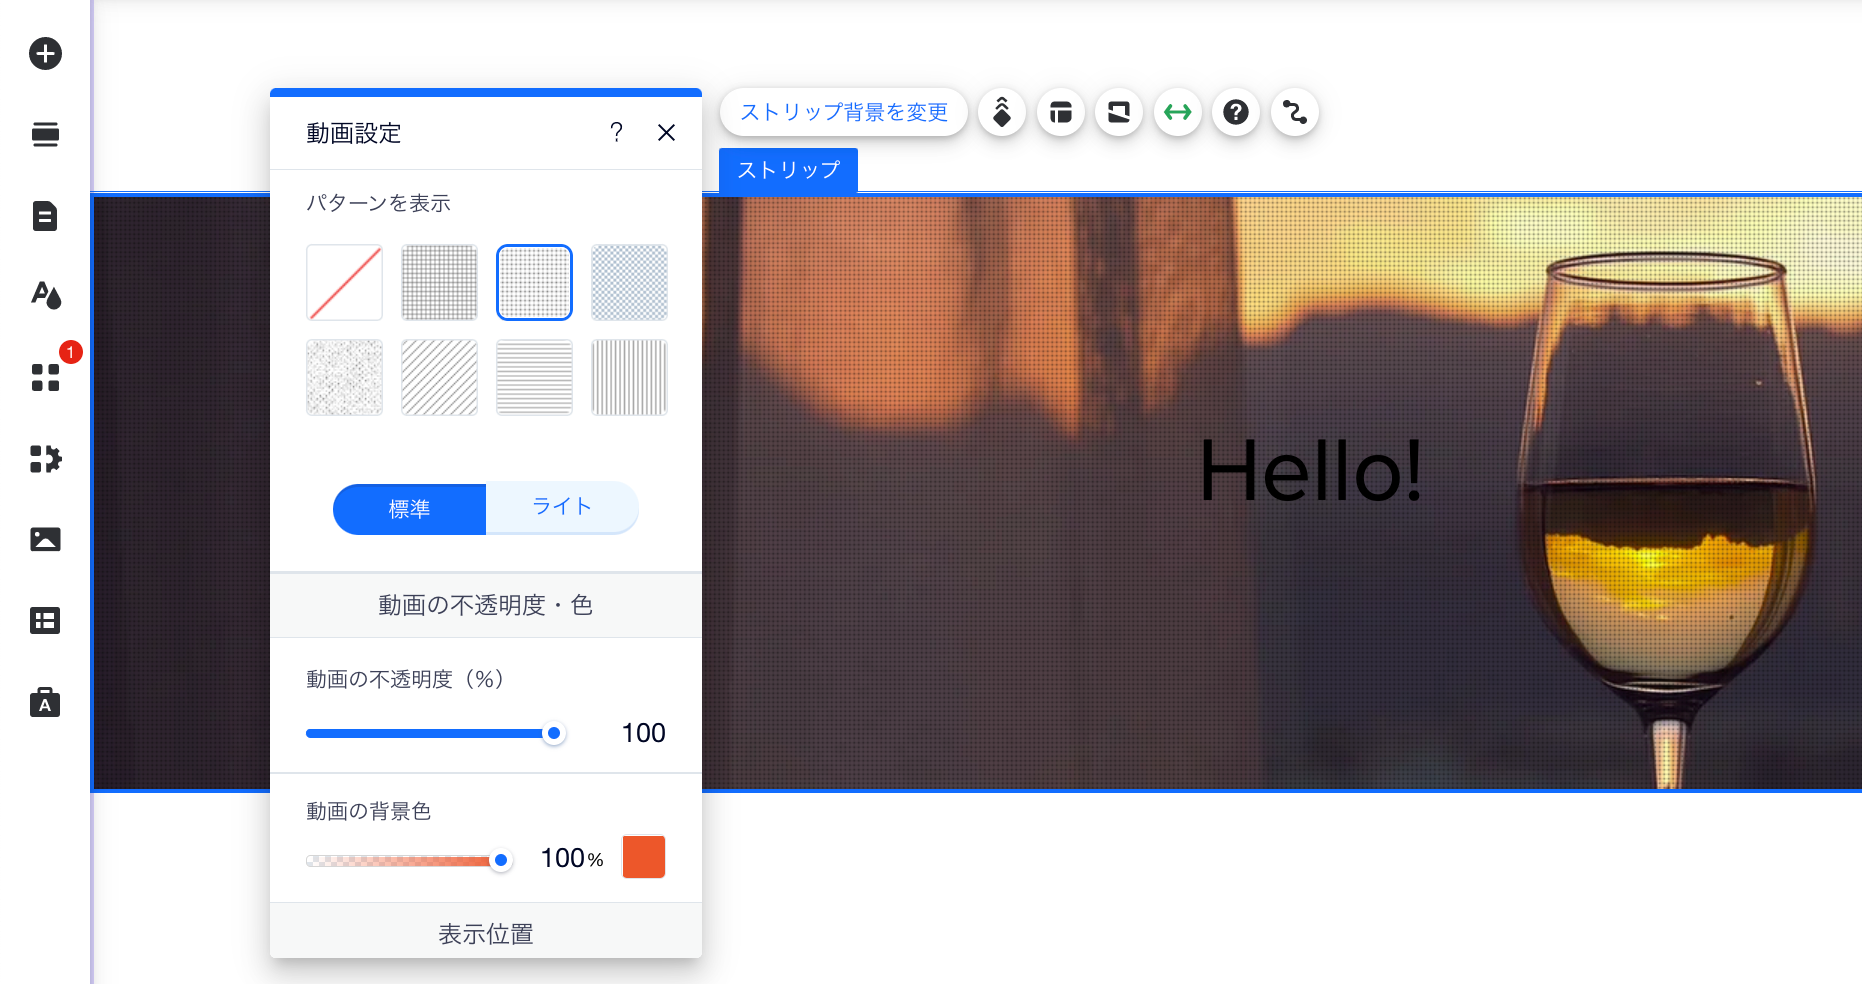Open the media image icon in sidebar
The height and width of the screenshot is (984, 1862).
[x=45, y=540]
